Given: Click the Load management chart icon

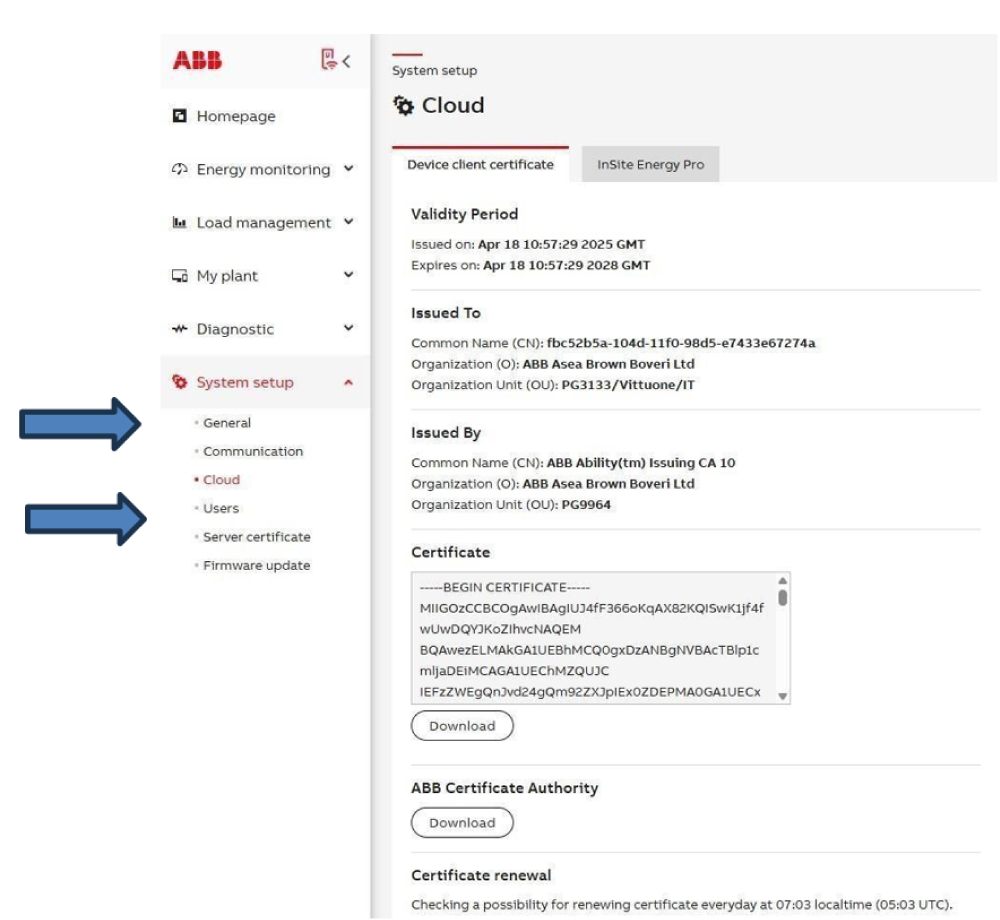Looking at the screenshot, I should pyautogui.click(x=180, y=223).
